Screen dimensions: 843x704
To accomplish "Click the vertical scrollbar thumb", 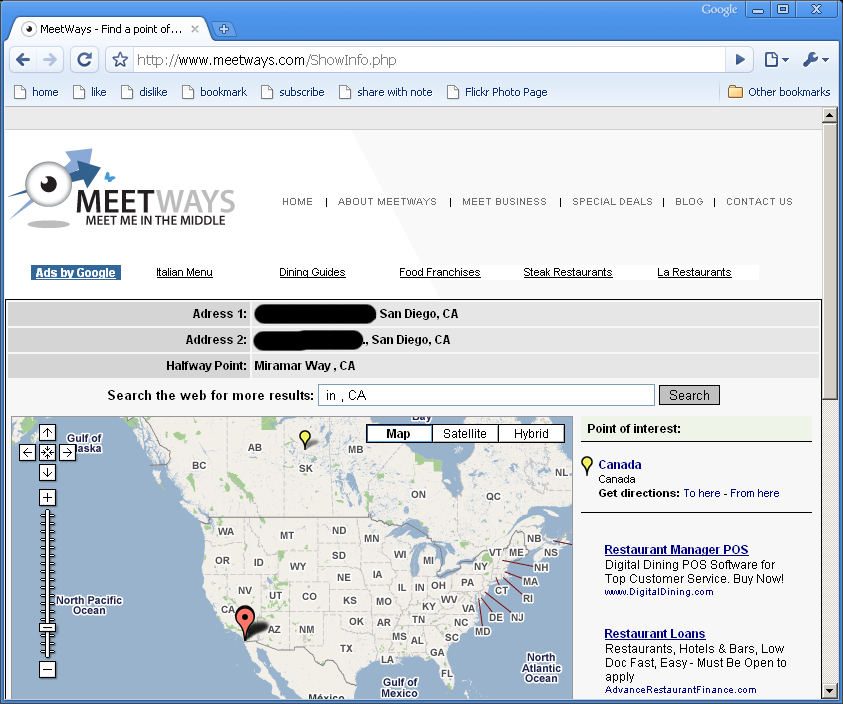I will 830,261.
